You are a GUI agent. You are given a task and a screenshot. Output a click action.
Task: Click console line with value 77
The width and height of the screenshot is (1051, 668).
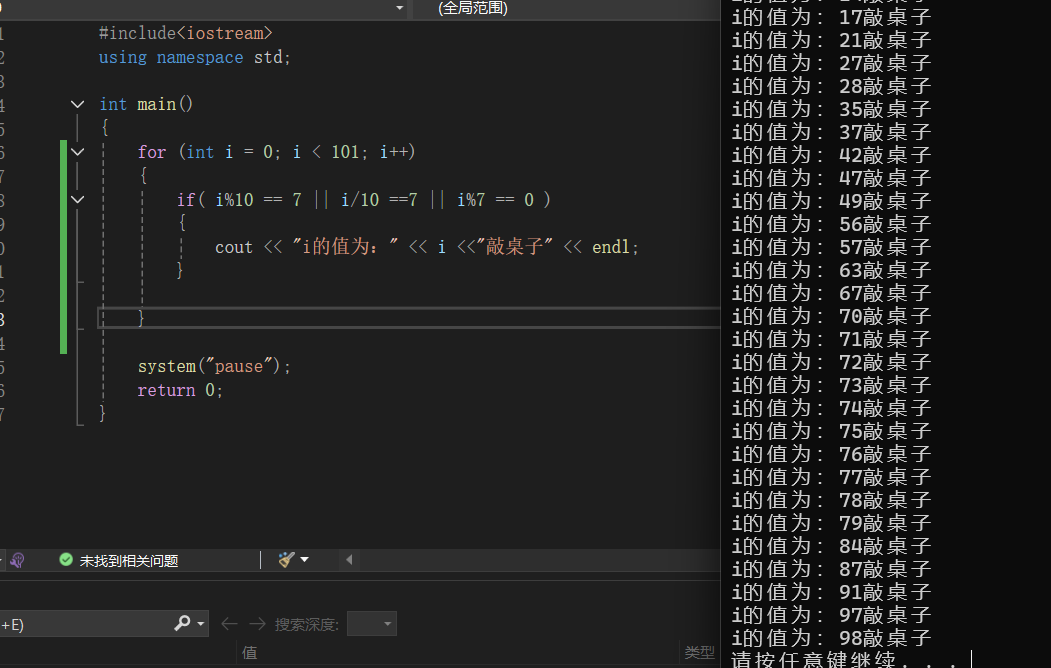[831, 477]
